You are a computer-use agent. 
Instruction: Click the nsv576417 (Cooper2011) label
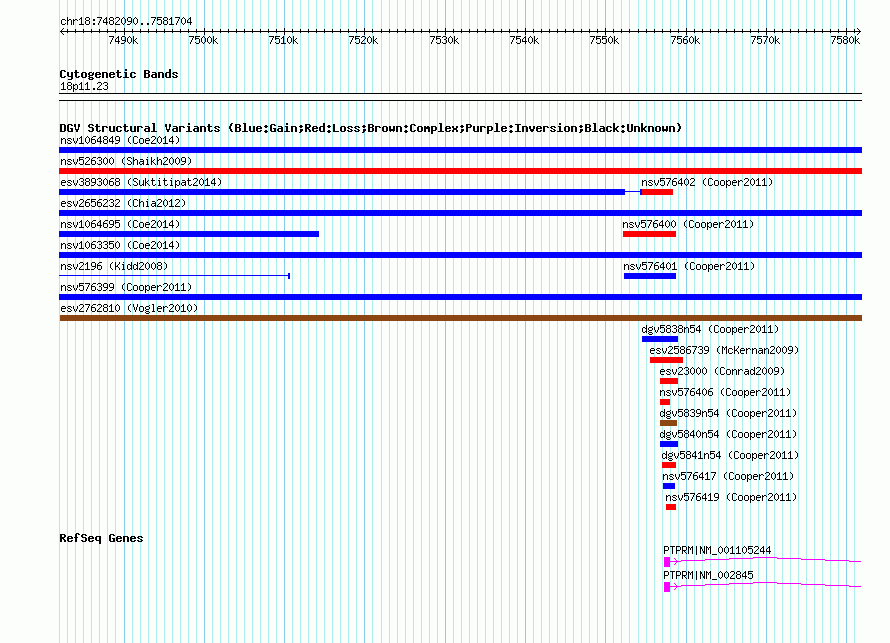[728, 476]
